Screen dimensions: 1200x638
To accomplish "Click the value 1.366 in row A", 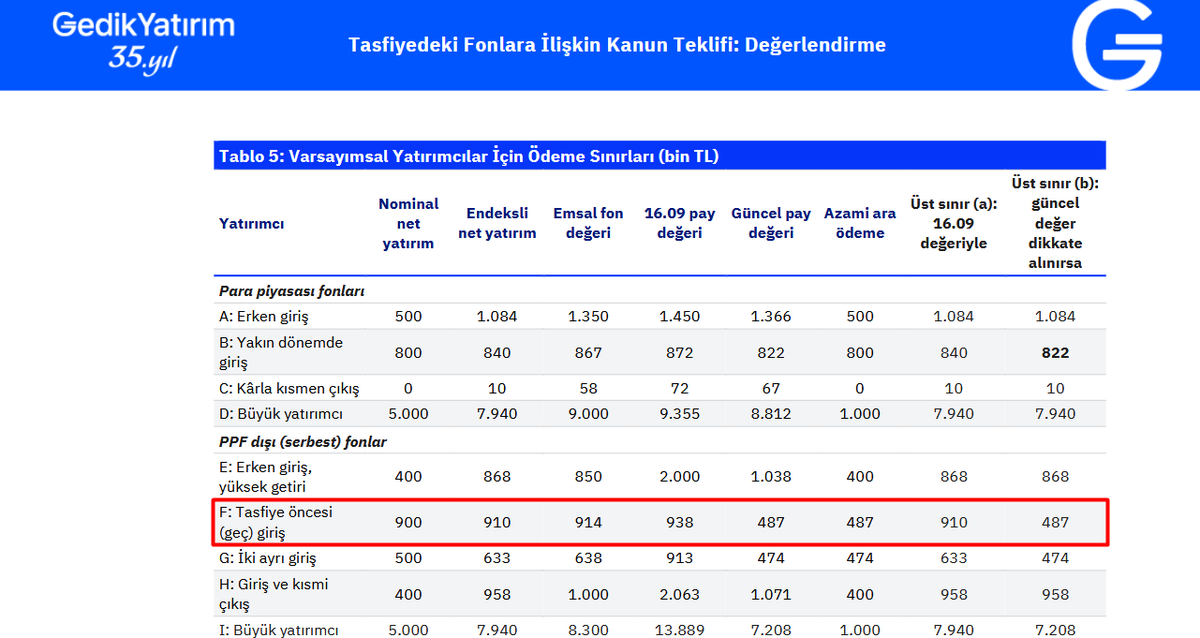I will tap(771, 316).
